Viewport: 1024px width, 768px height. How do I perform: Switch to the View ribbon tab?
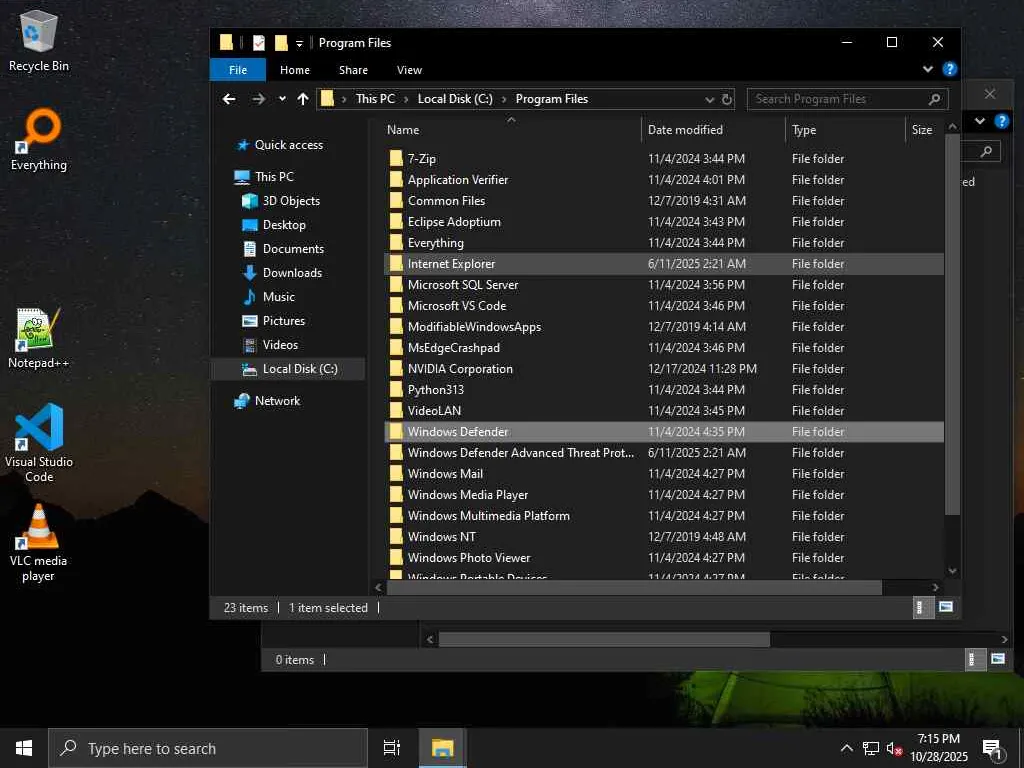(409, 70)
